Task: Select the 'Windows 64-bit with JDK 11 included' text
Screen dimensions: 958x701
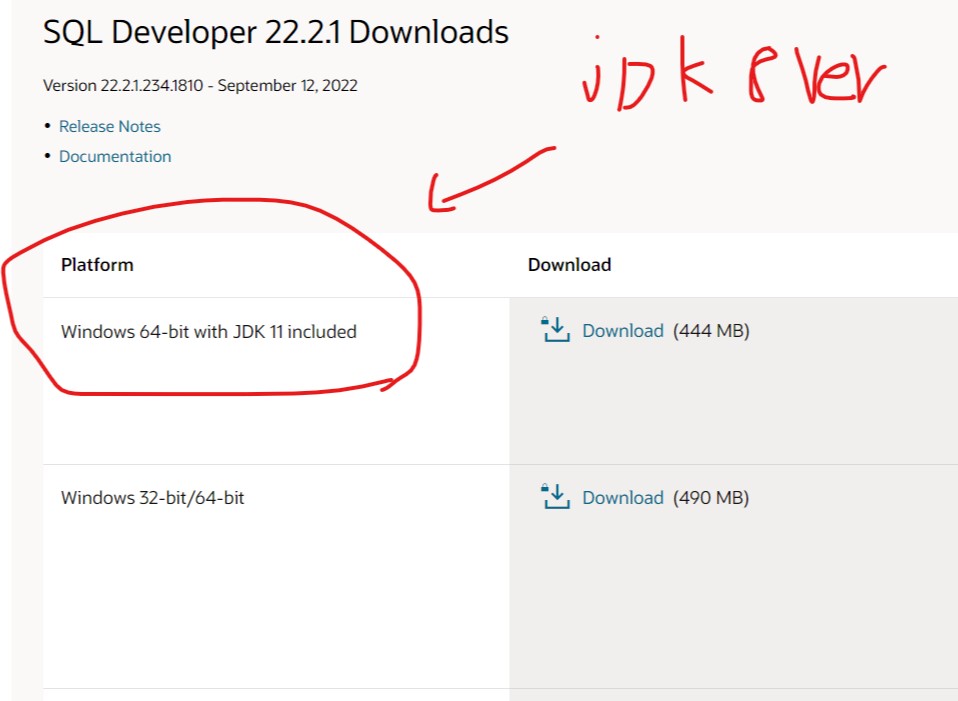Action: pos(209,332)
